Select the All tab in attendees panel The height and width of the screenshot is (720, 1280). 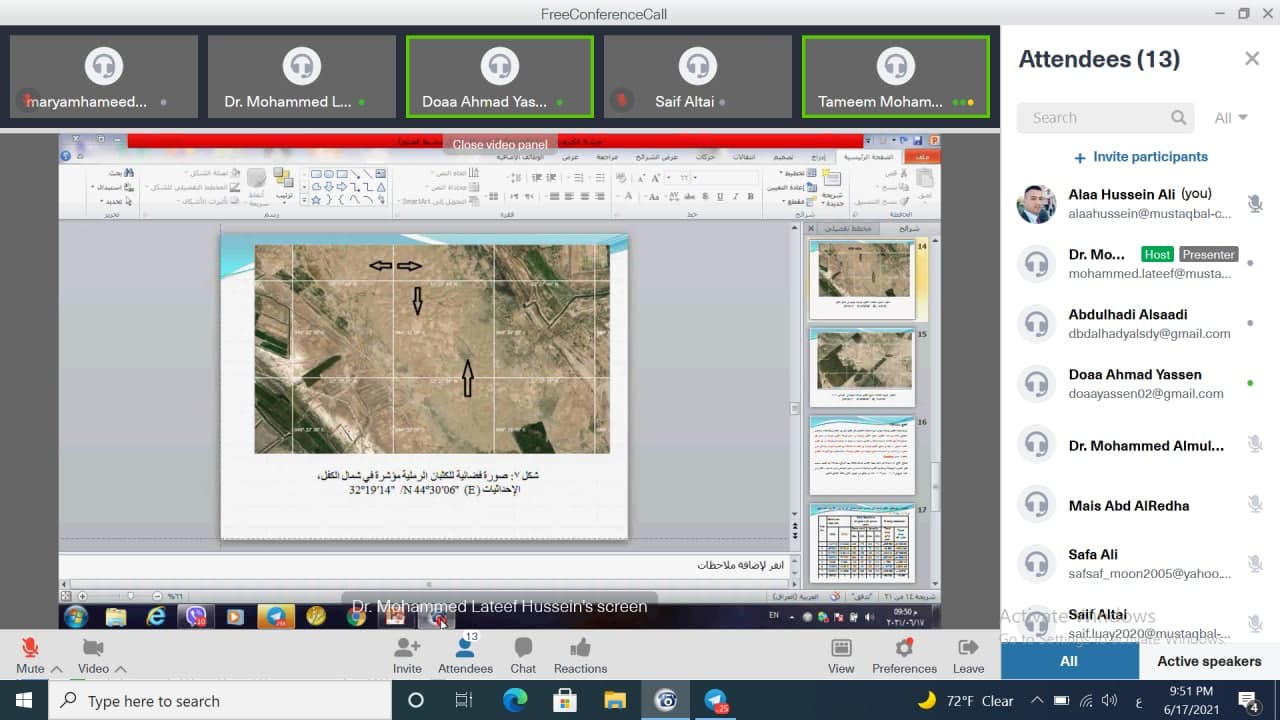click(x=1069, y=661)
